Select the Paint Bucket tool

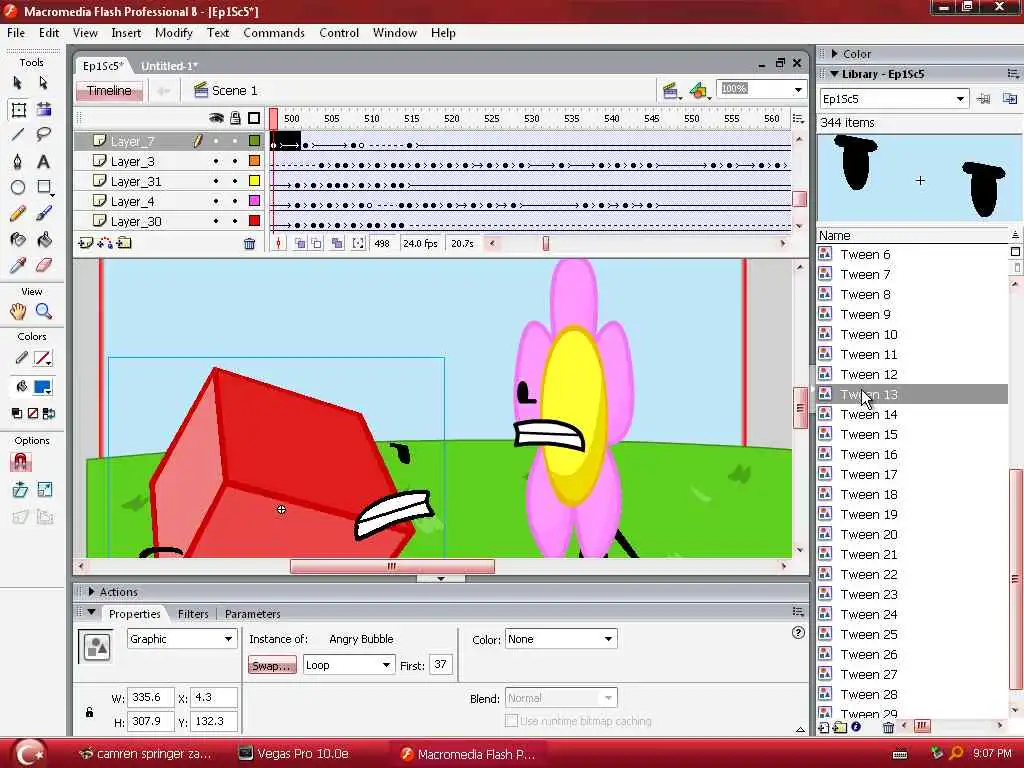[x=44, y=240]
